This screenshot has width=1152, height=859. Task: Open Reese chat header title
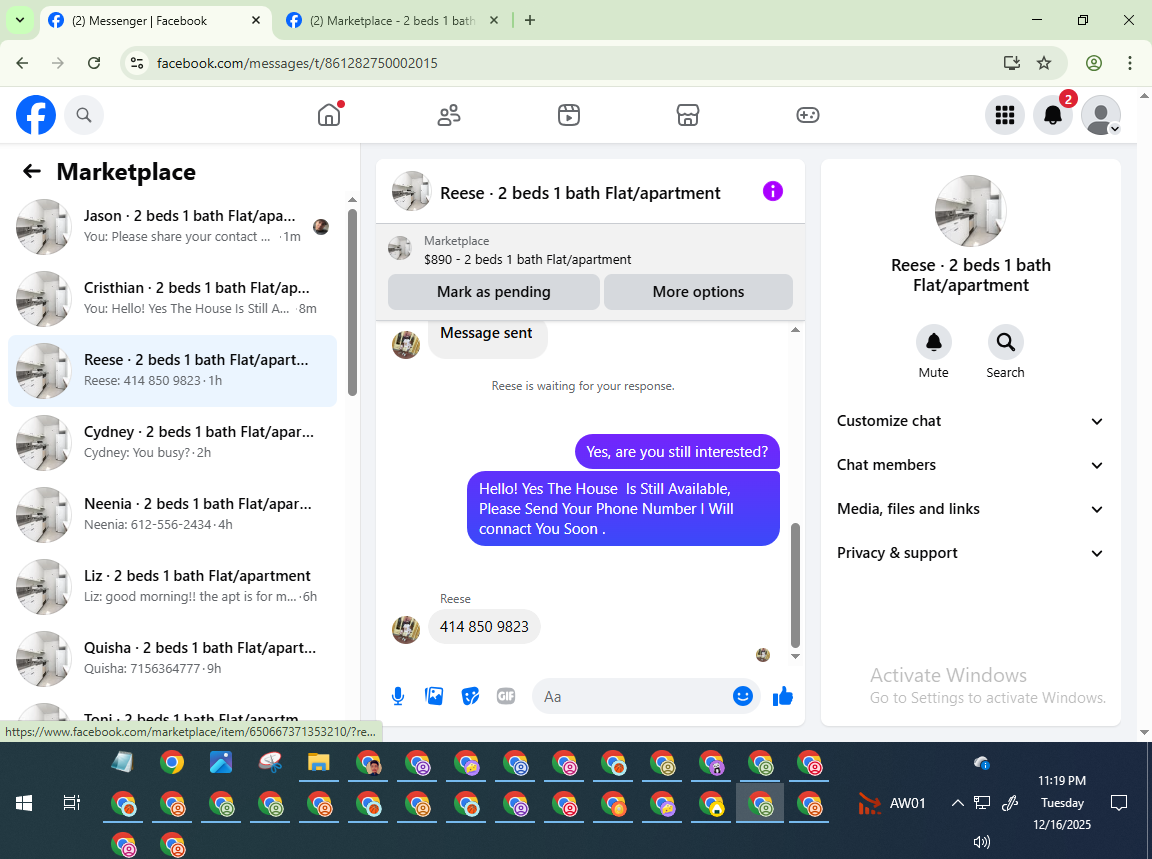[x=580, y=193]
